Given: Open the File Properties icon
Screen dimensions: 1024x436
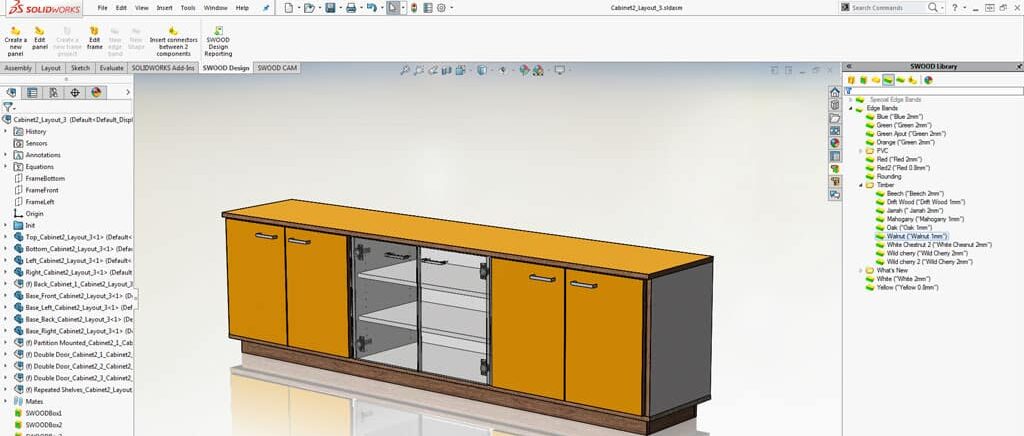Looking at the screenshot, I should point(428,8).
